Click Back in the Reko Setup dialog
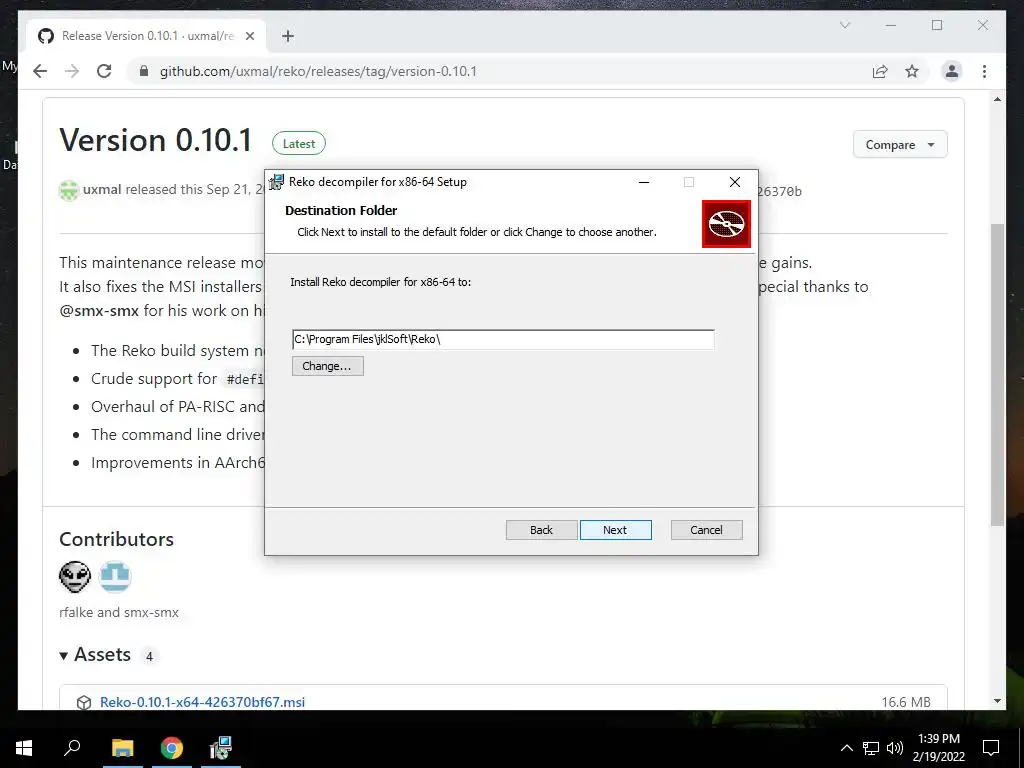This screenshot has width=1024, height=768. click(541, 530)
